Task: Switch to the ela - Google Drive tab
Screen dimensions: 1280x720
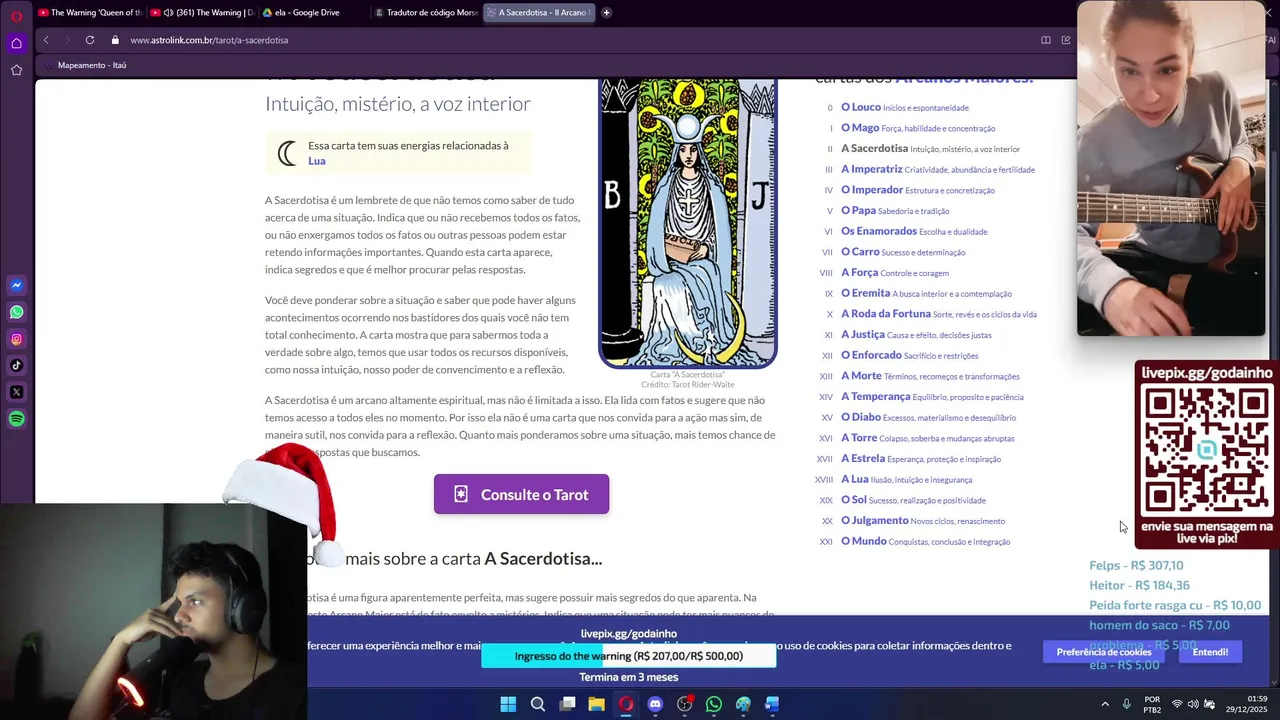Action: point(313,13)
